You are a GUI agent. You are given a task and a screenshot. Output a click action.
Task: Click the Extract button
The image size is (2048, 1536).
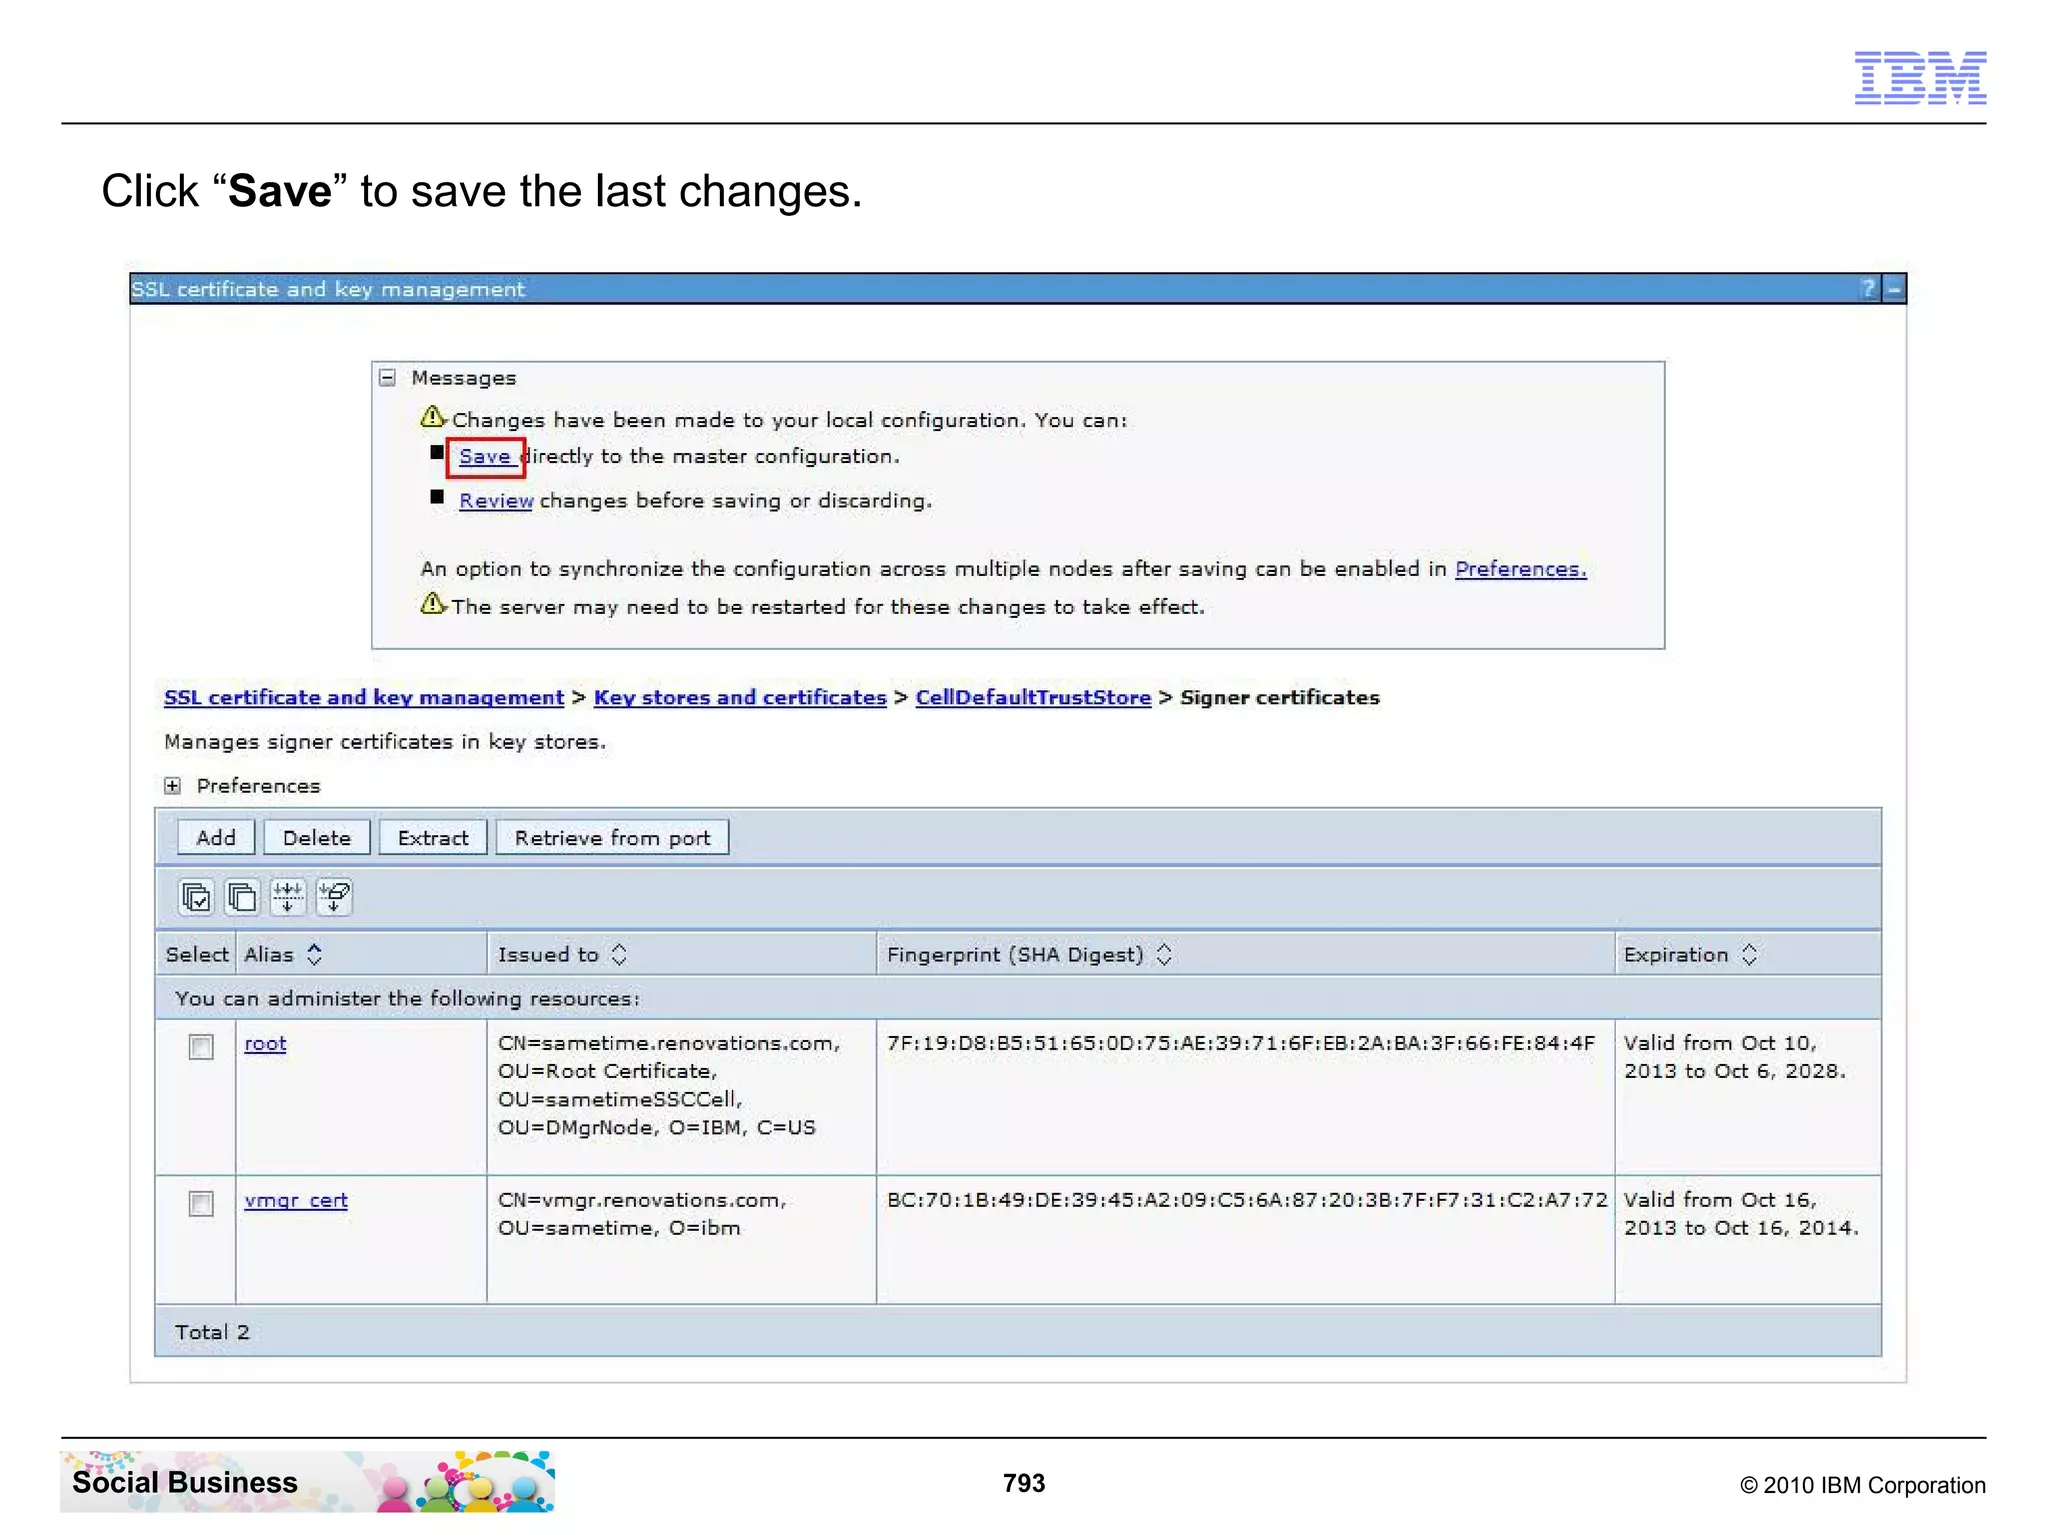tap(433, 838)
